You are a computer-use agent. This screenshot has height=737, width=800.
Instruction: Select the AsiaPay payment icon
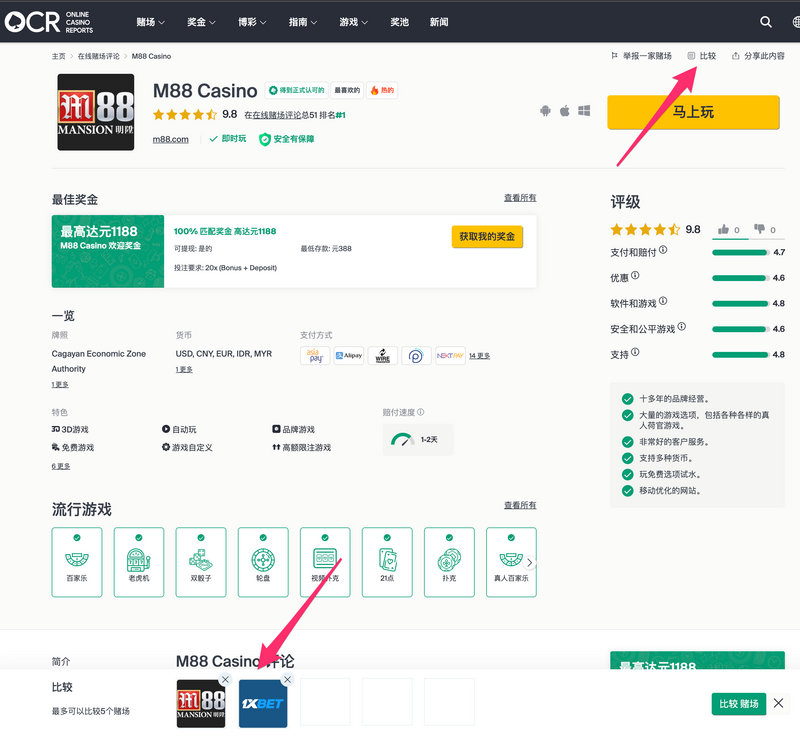coord(315,355)
